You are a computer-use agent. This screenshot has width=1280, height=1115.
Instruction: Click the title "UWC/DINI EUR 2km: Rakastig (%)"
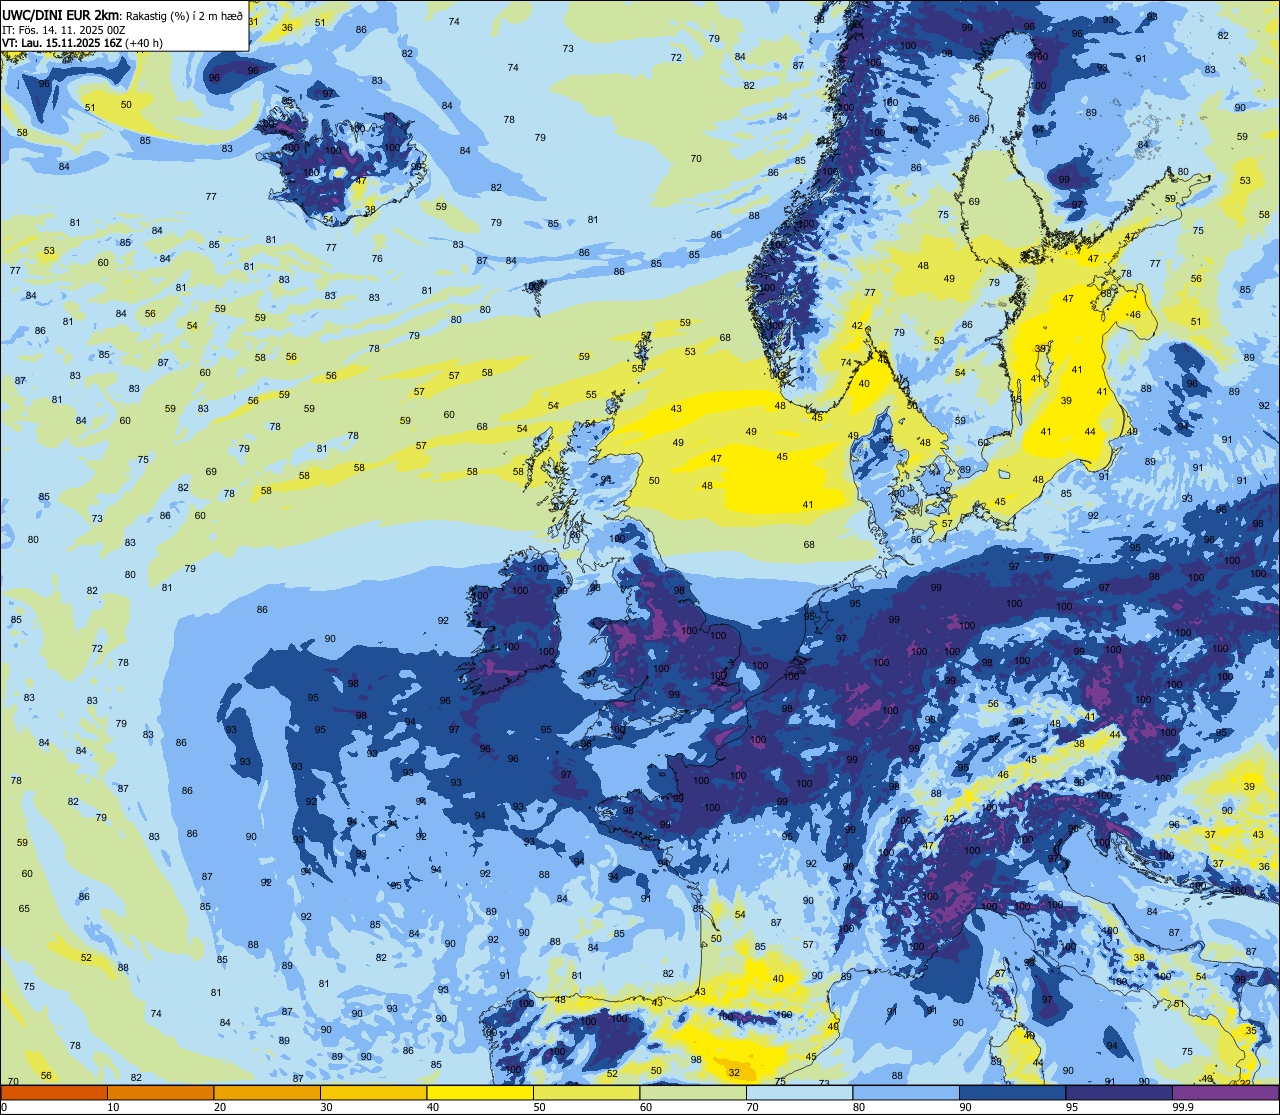coord(98,15)
